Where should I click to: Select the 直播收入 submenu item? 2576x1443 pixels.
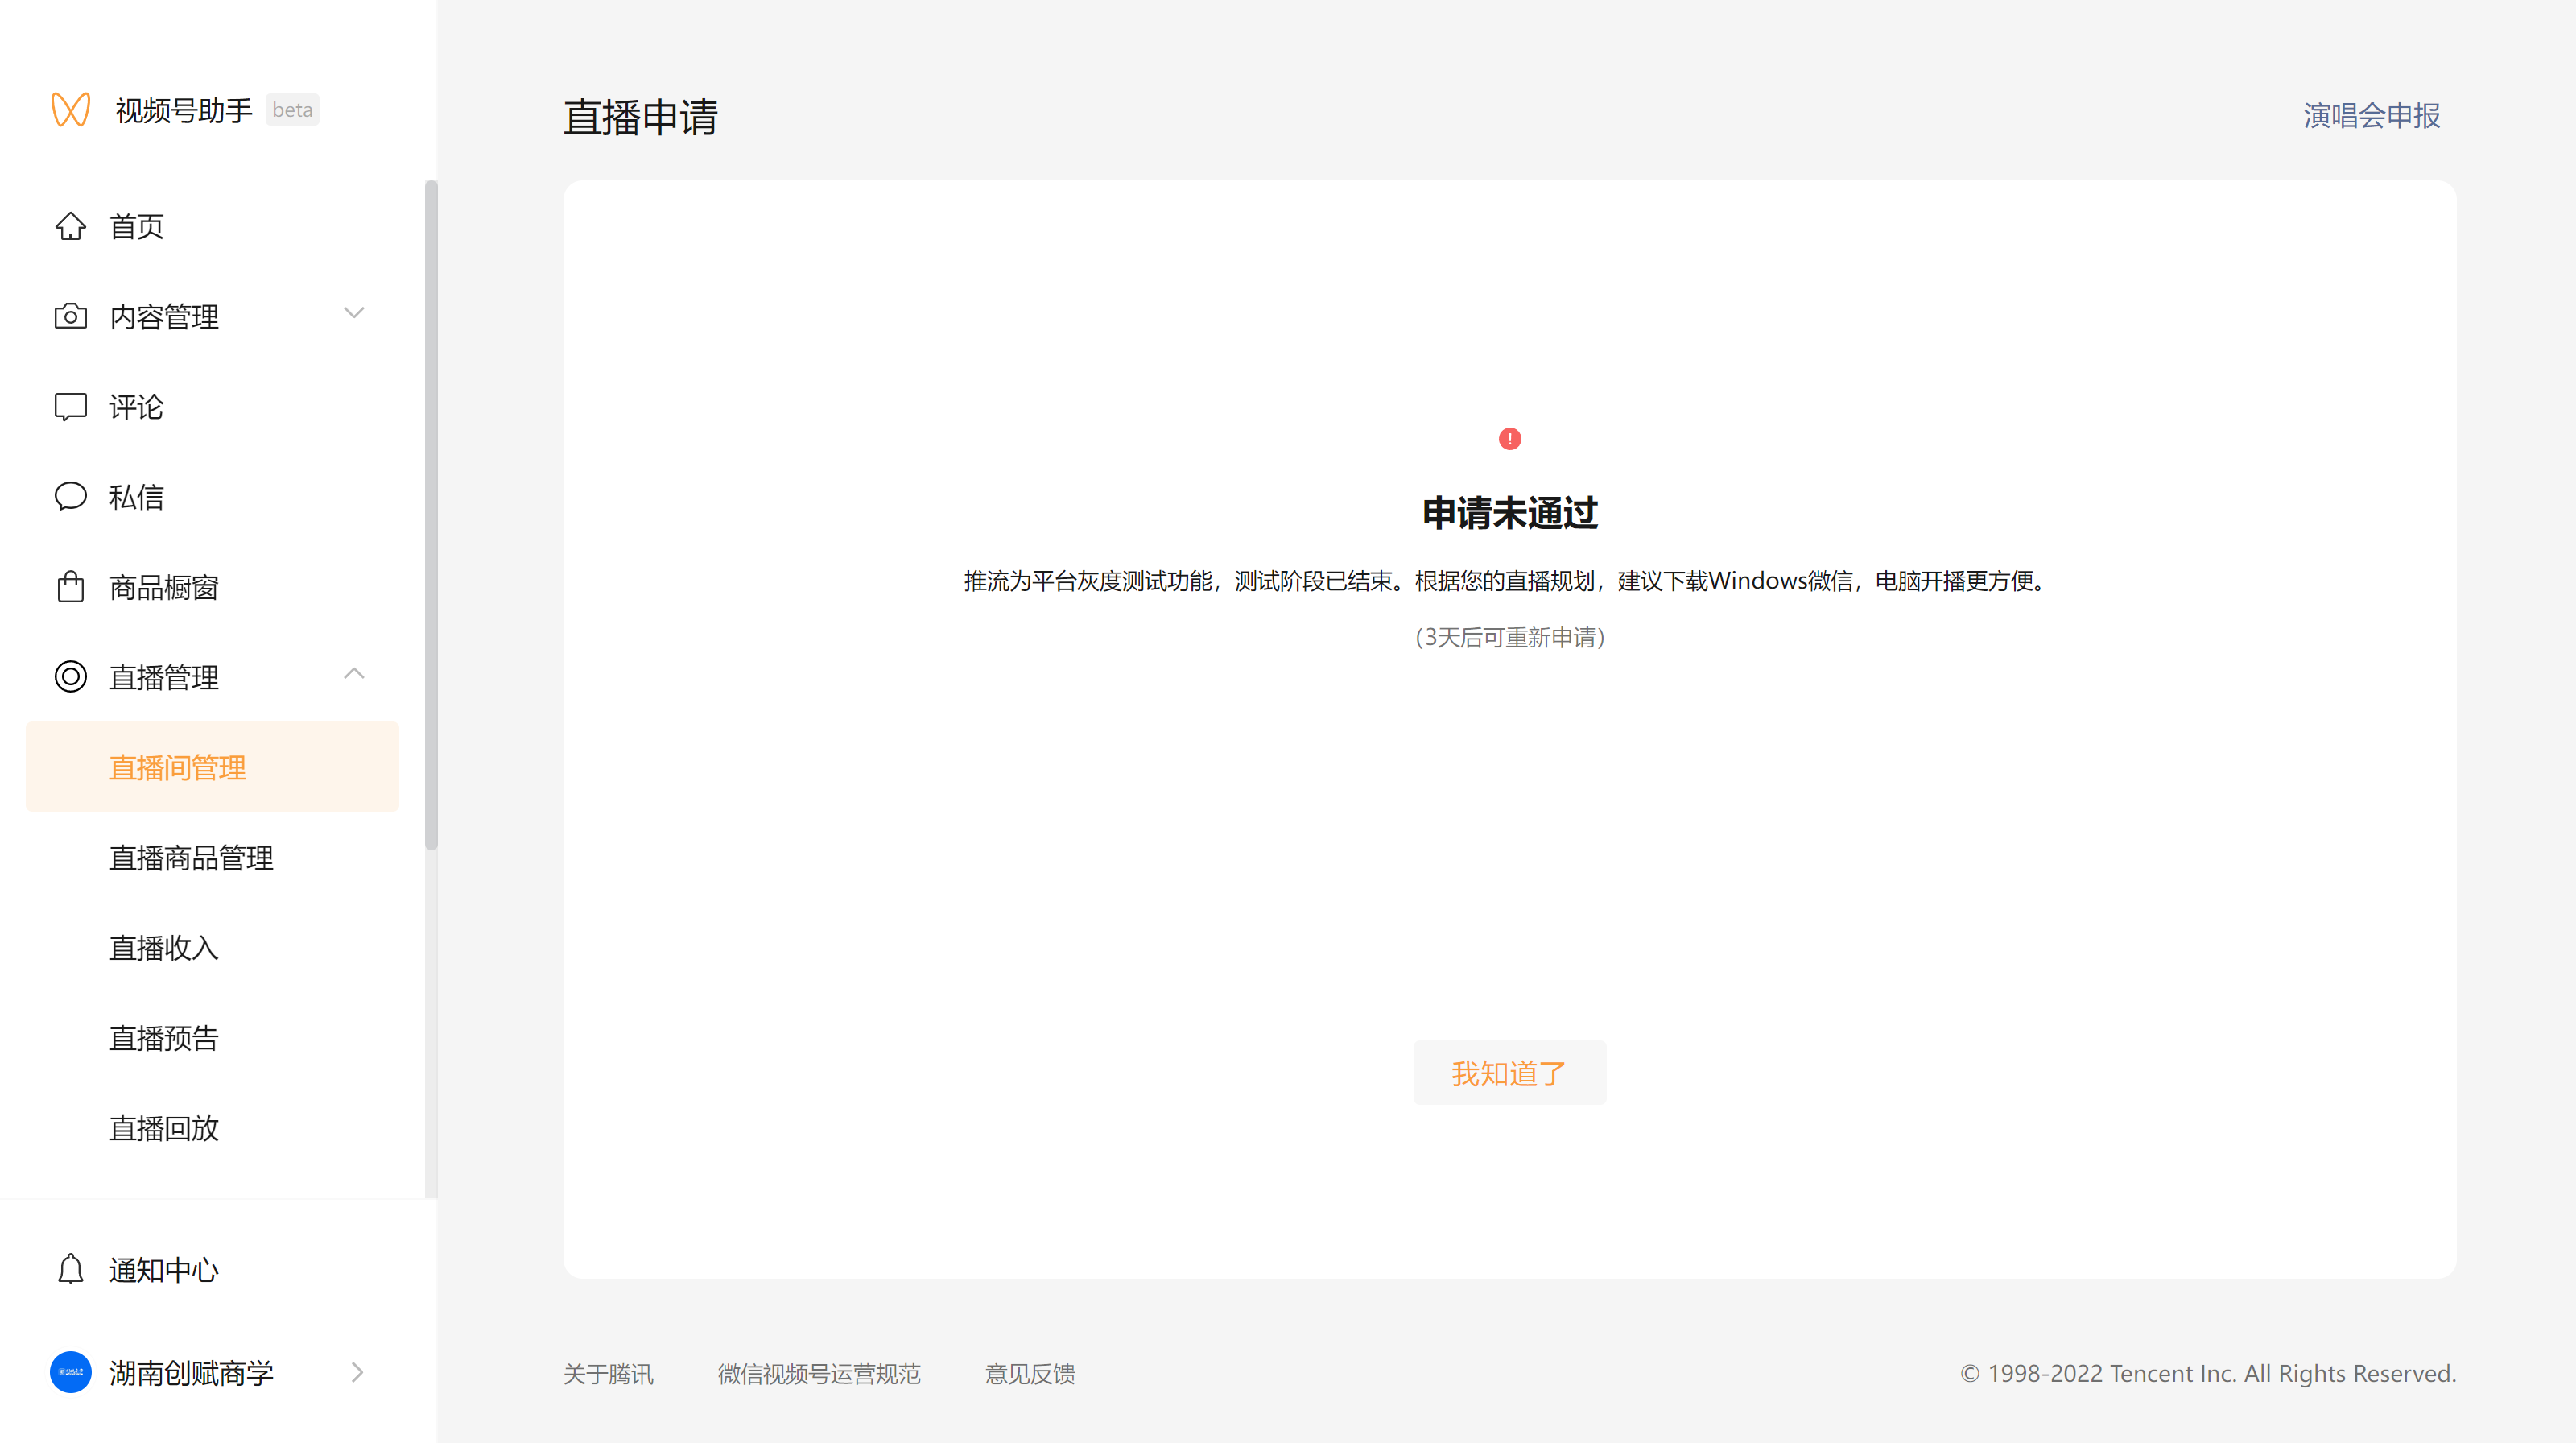click(x=212, y=947)
